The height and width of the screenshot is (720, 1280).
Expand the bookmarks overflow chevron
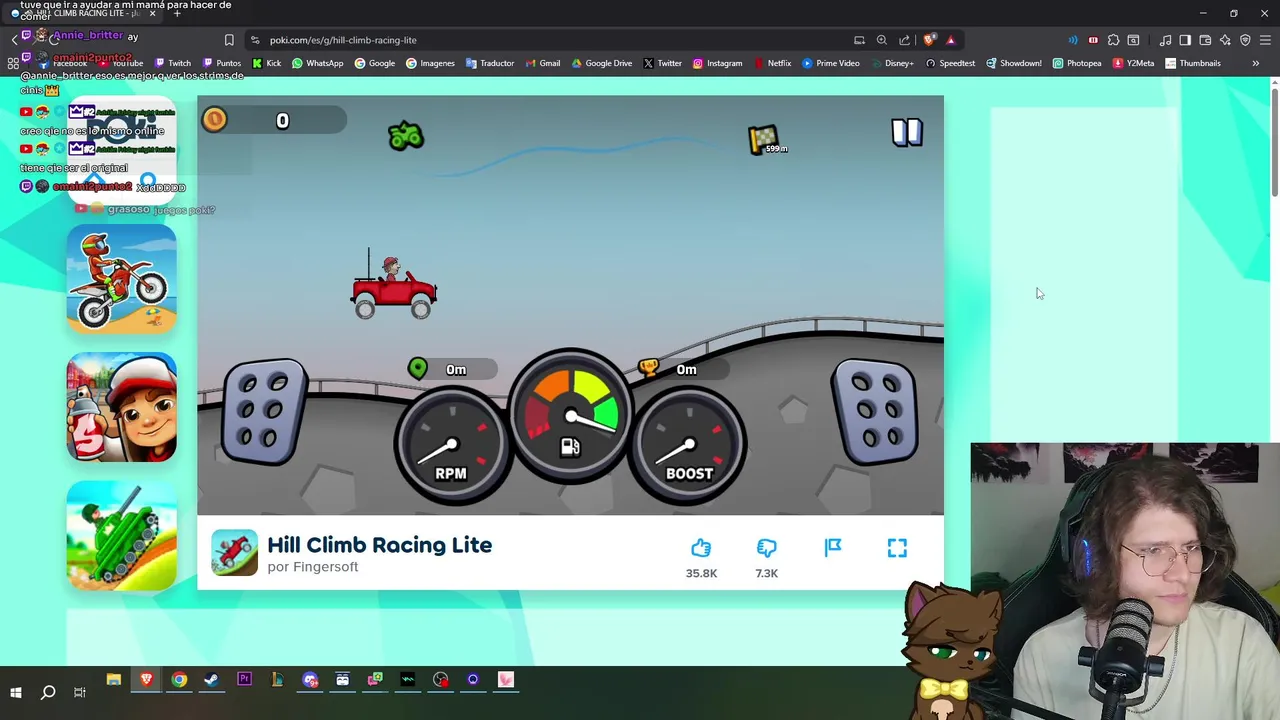point(1255,63)
